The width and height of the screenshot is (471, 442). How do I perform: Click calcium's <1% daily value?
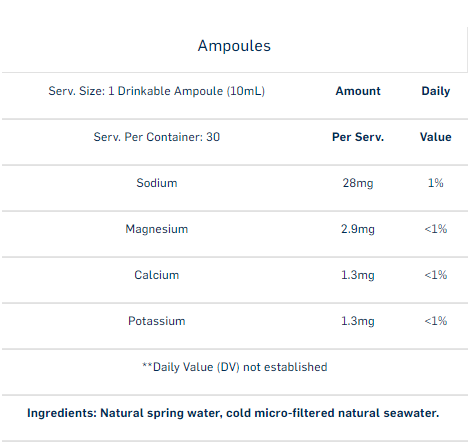tap(436, 275)
